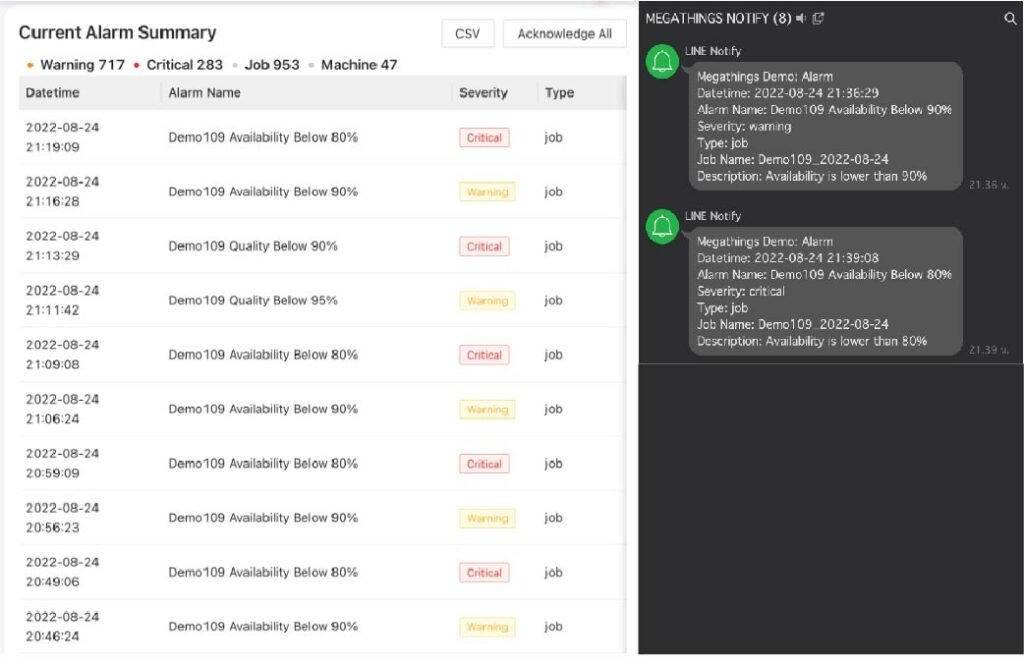Sort by the Datetime column header
Screen dimensions: 1024x661
click(52, 93)
